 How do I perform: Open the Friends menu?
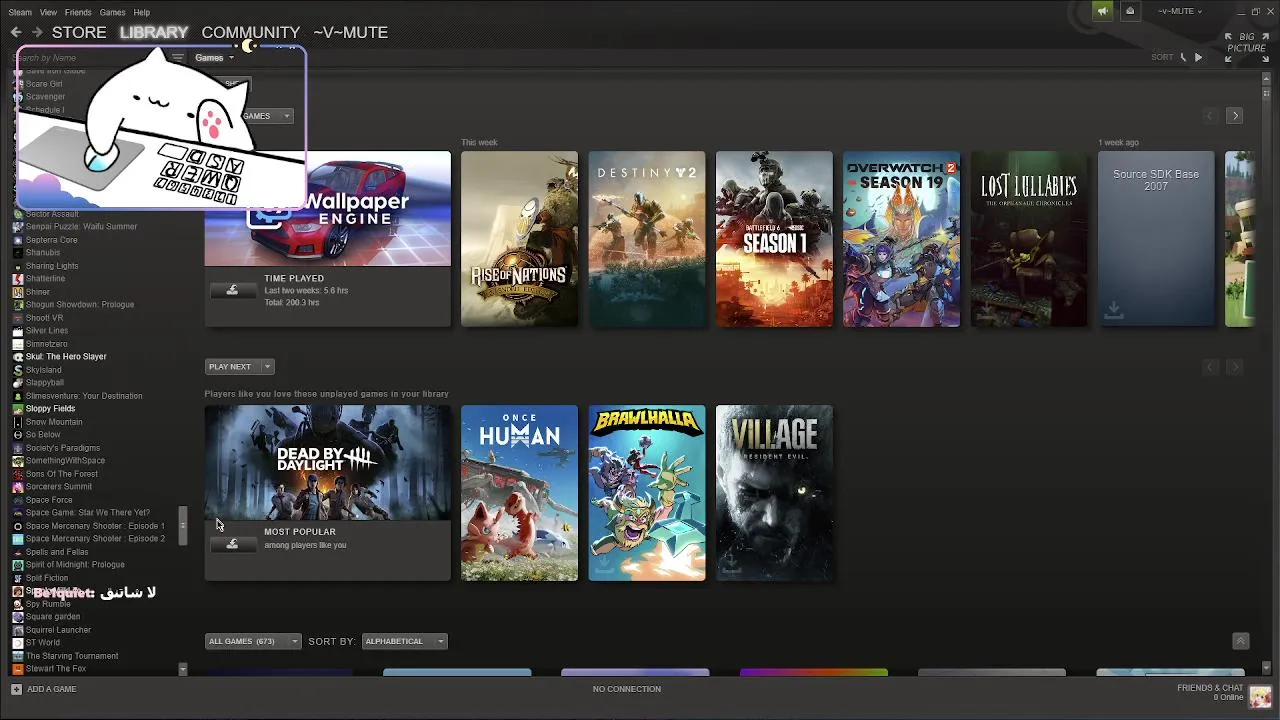pyautogui.click(x=78, y=12)
